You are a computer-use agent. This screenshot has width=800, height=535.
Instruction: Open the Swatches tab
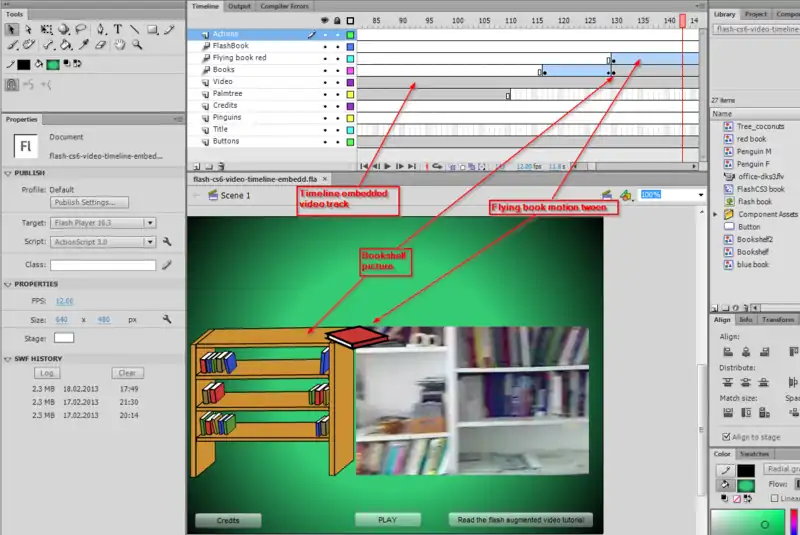755,454
